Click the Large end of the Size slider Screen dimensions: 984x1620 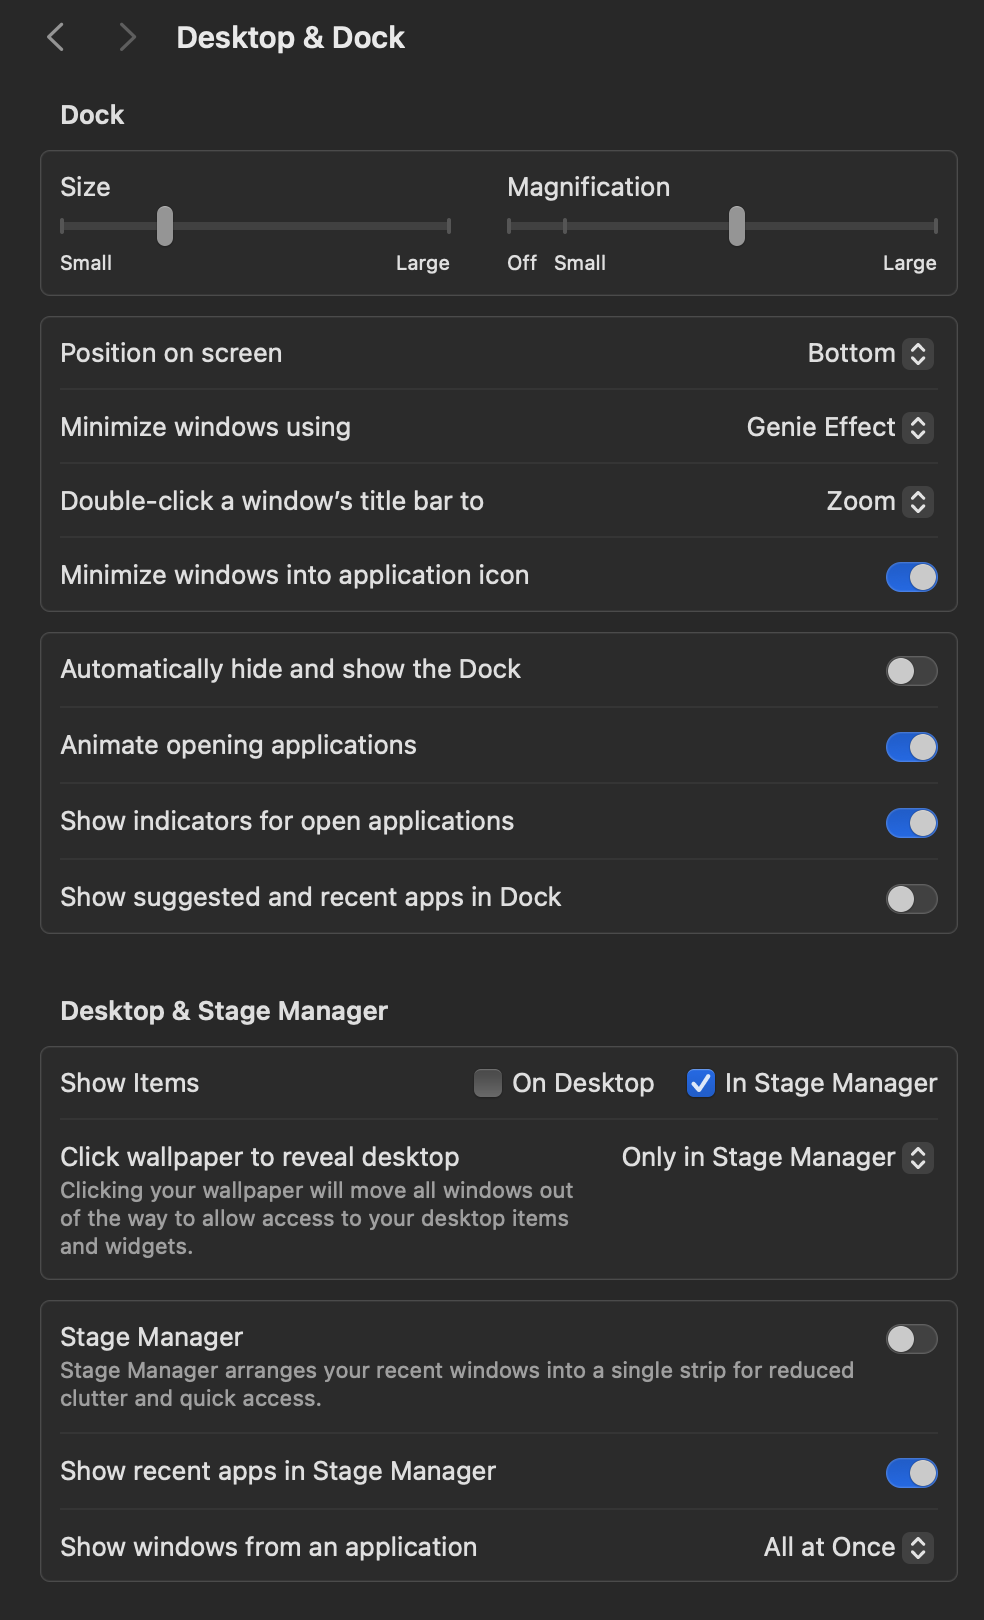448,226
